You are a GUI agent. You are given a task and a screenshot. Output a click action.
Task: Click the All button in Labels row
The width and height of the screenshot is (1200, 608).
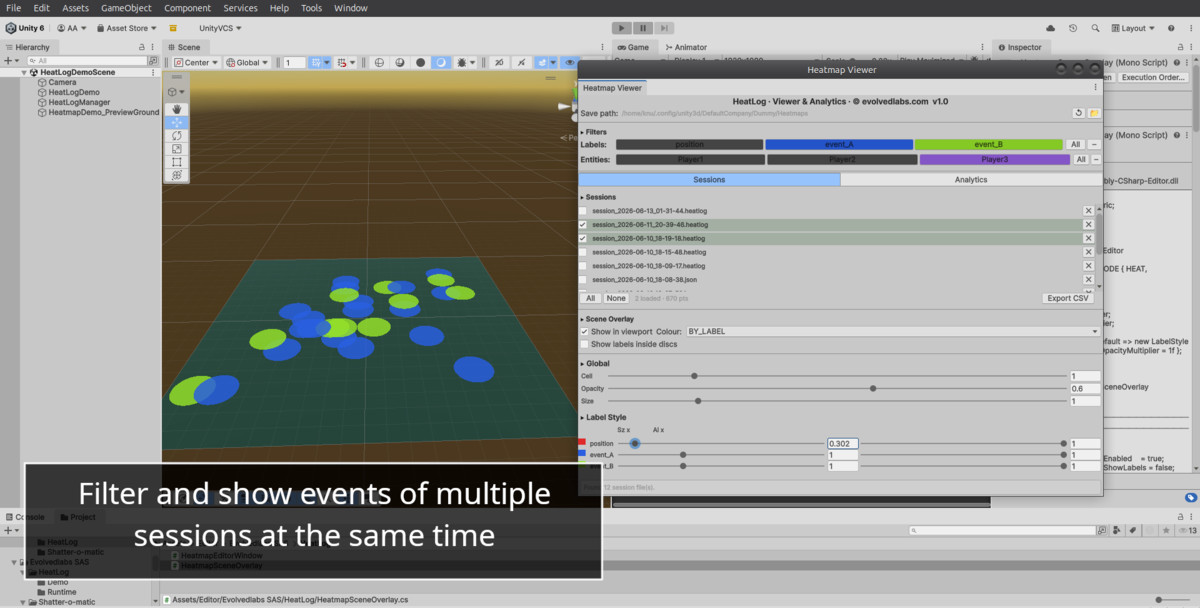(x=1074, y=144)
